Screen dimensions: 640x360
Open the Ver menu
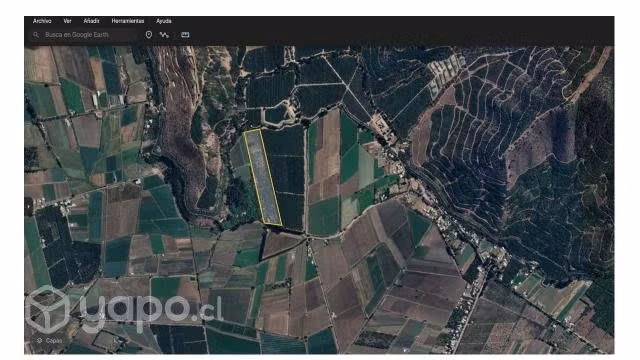67,21
